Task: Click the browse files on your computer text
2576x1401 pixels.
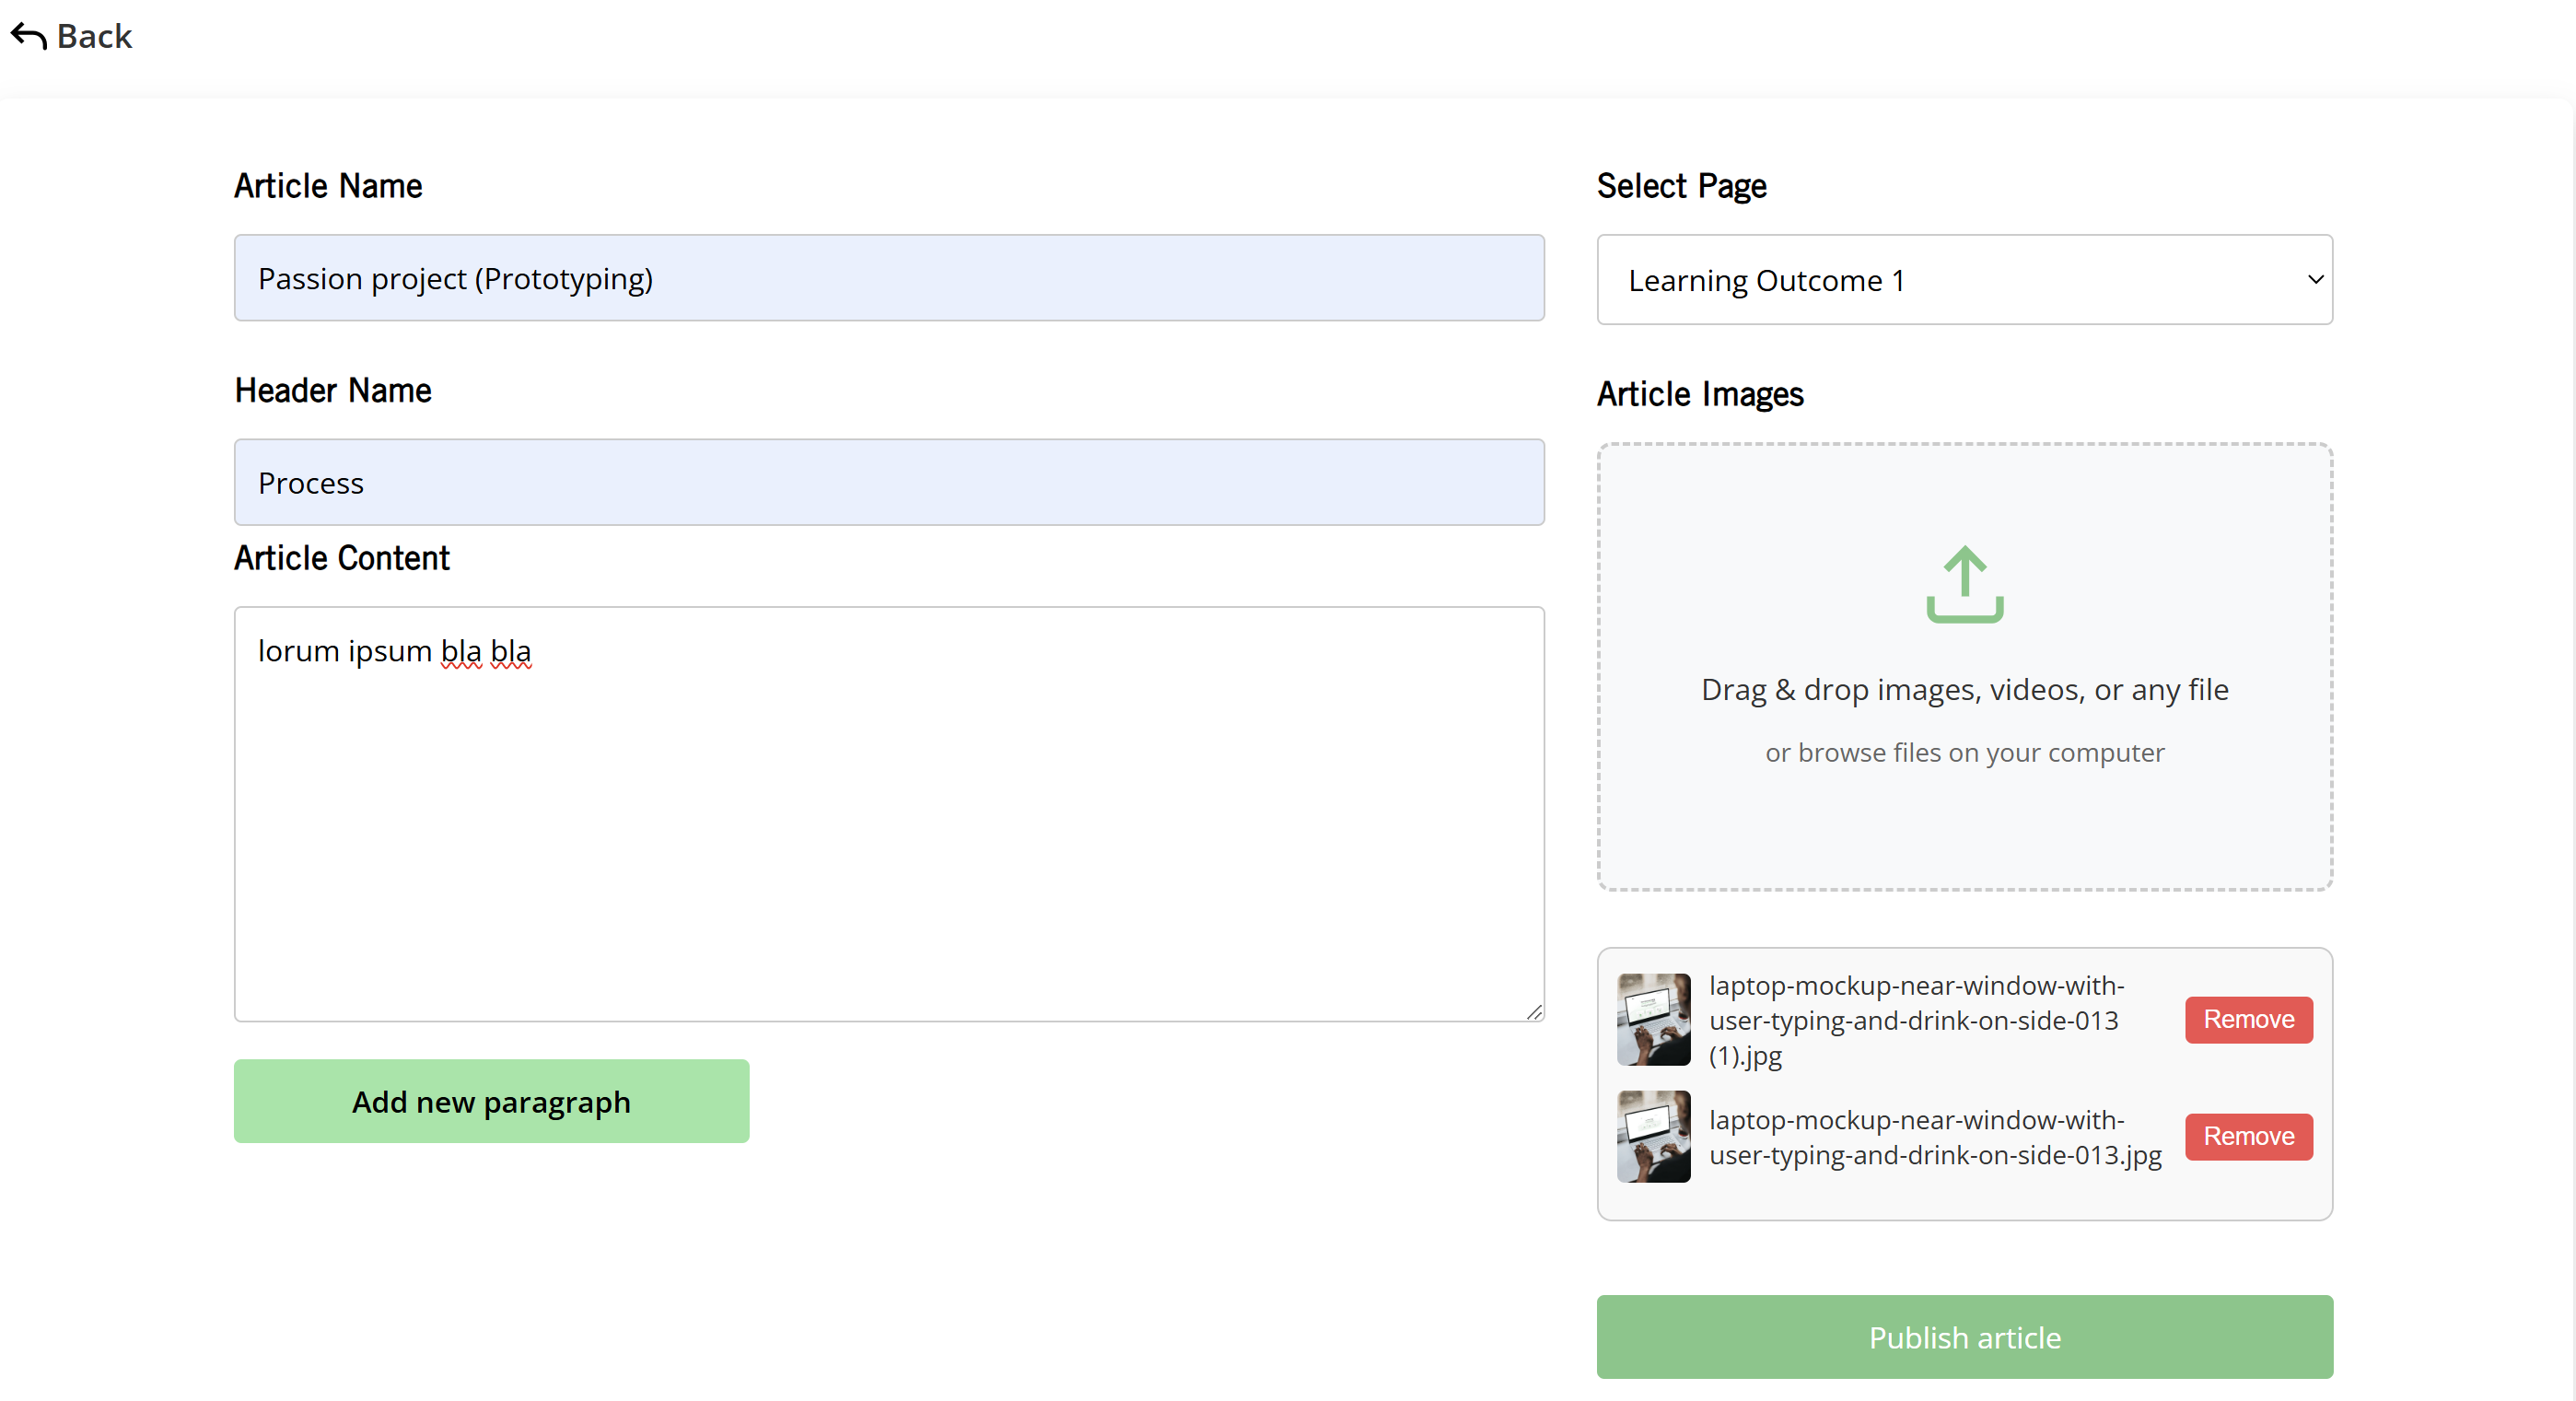Action: click(x=1964, y=752)
